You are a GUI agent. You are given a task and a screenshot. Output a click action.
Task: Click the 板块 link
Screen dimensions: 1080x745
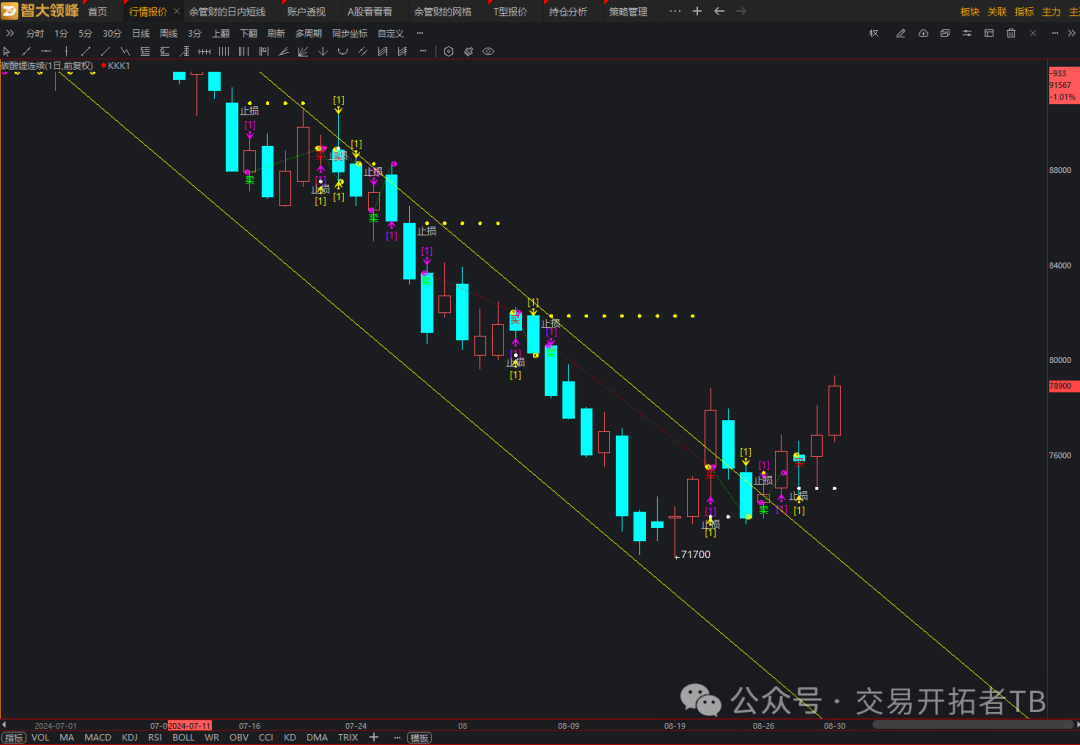(970, 12)
